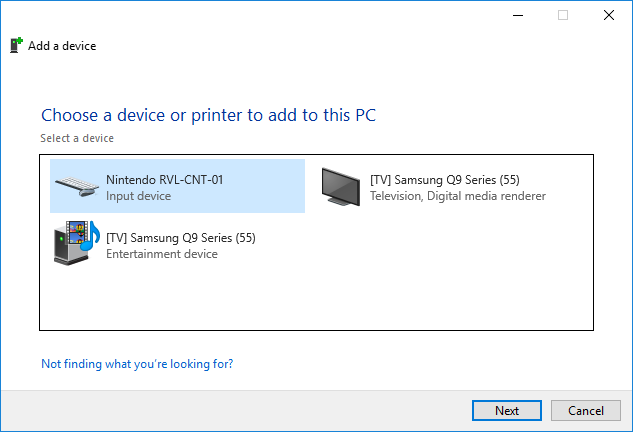Continue with the Next button
633x432 pixels.
(507, 411)
